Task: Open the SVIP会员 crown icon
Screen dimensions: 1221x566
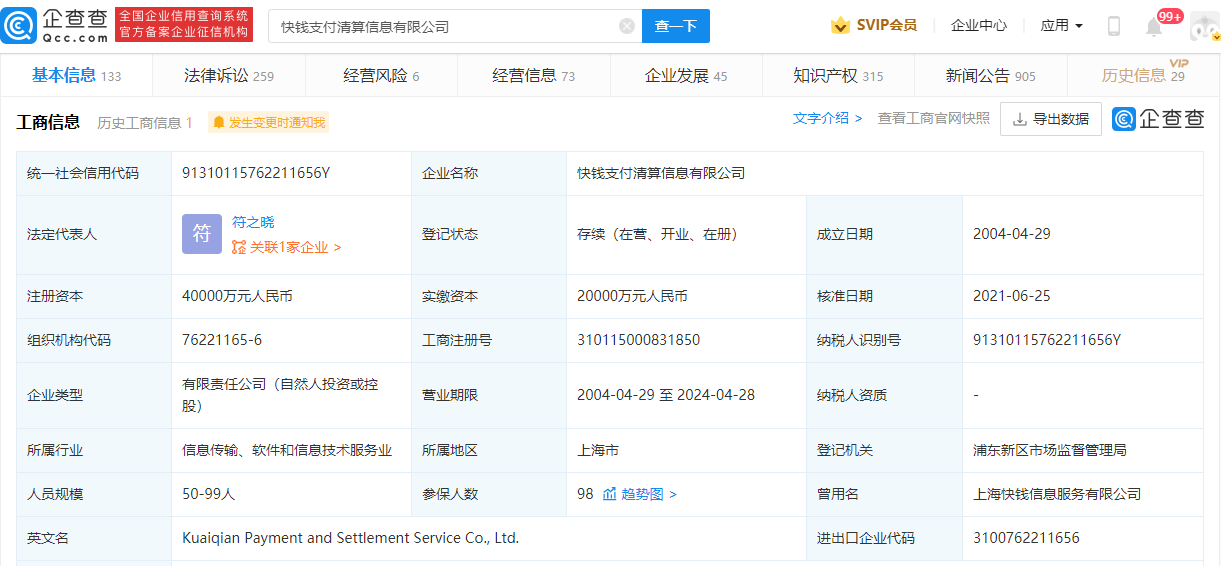Action: click(840, 25)
